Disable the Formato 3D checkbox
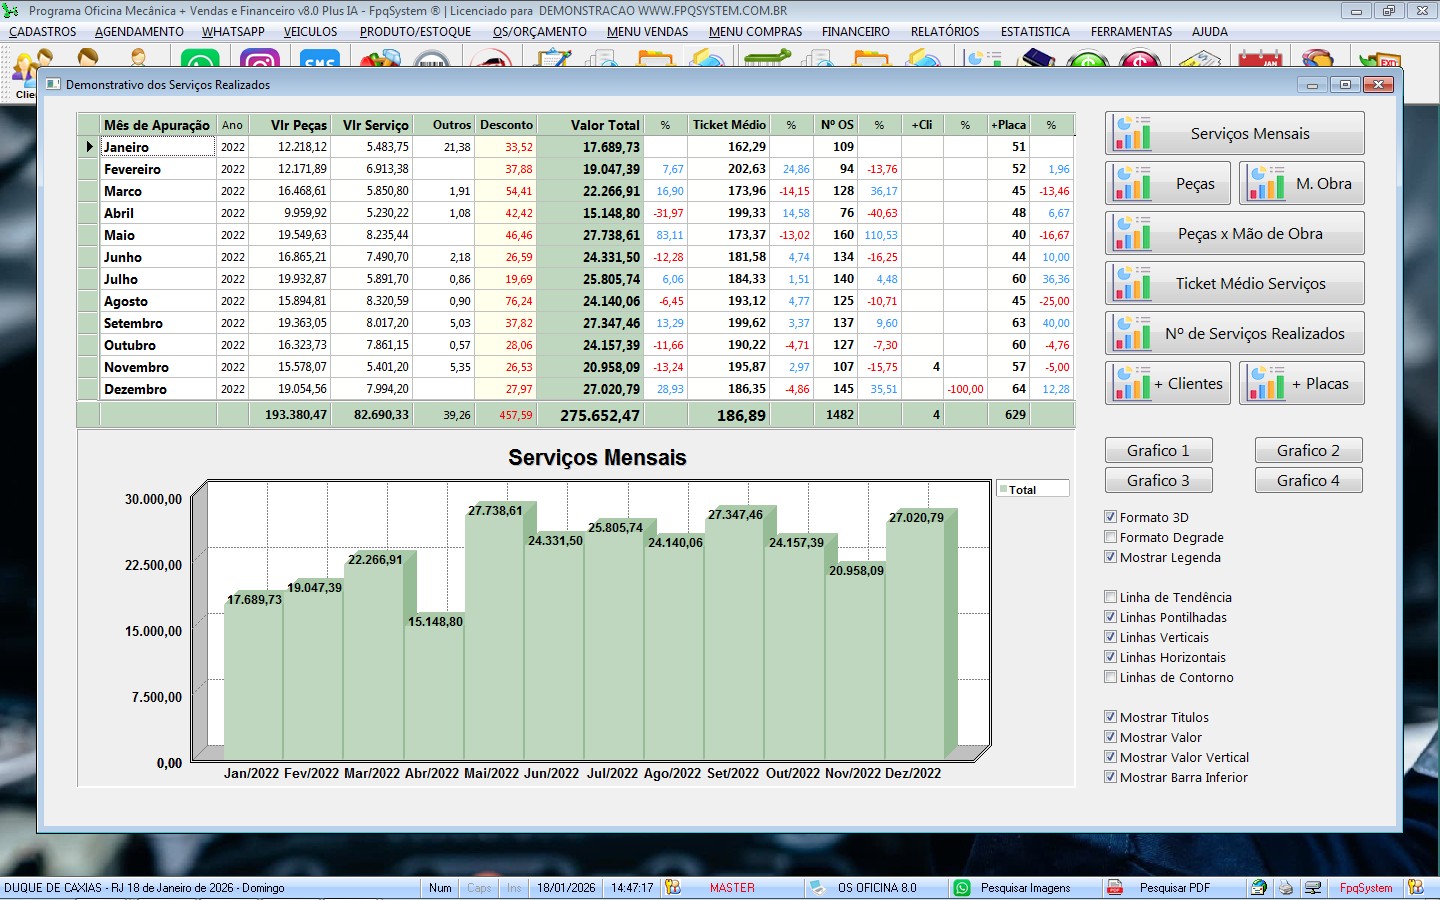Viewport: 1440px width, 900px height. pyautogui.click(x=1110, y=517)
